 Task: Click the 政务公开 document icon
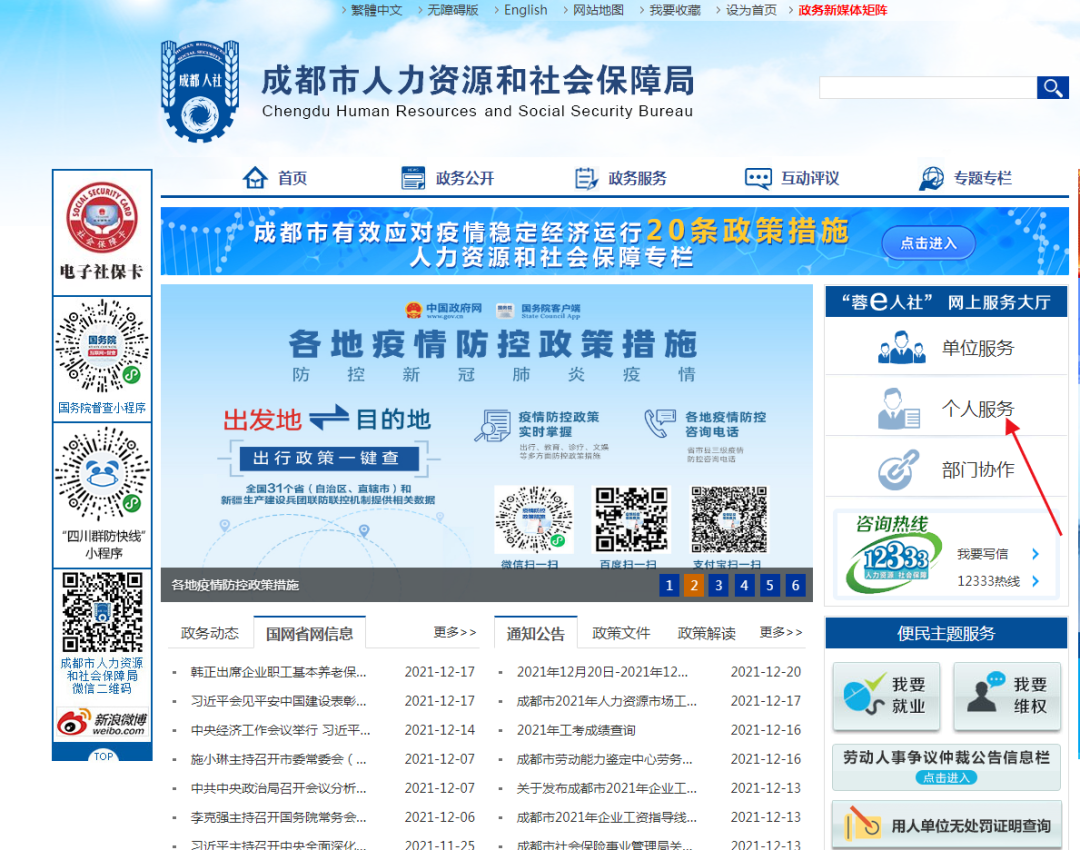coord(413,178)
